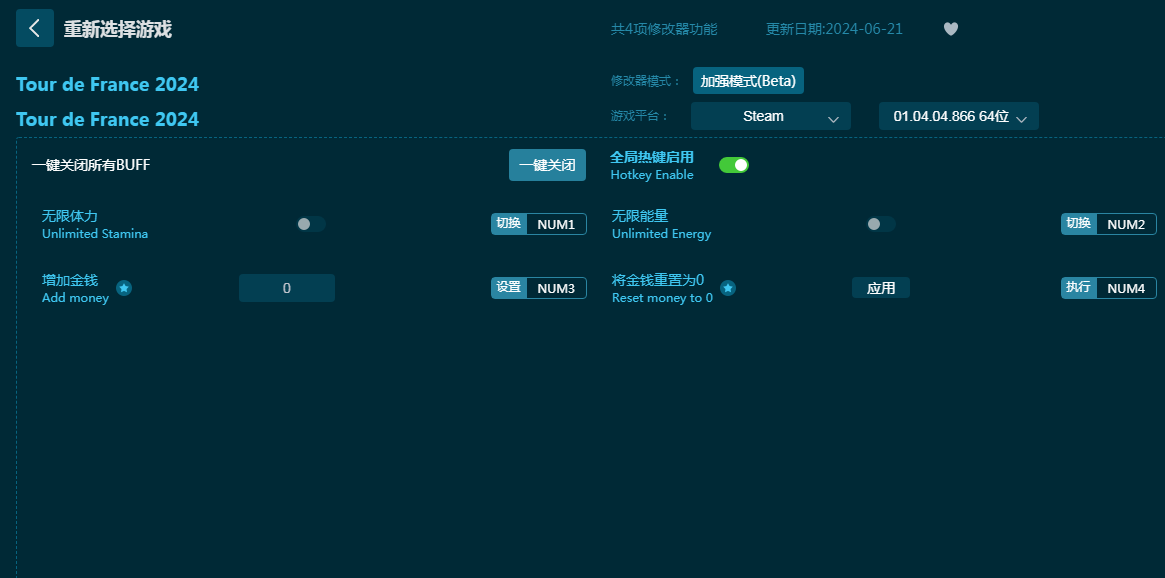Click the 切换 button next to NUM1
This screenshot has width=1165, height=578.
[x=509, y=224]
